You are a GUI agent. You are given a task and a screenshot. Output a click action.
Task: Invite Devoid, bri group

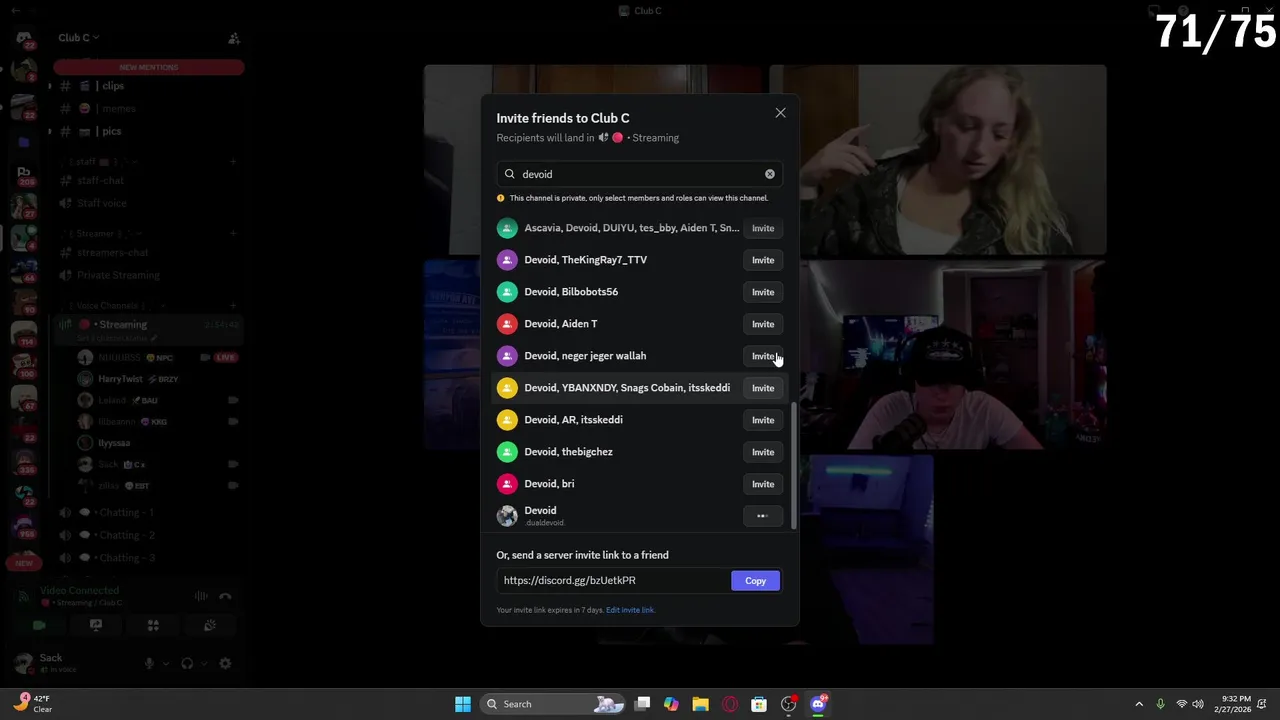pos(763,484)
